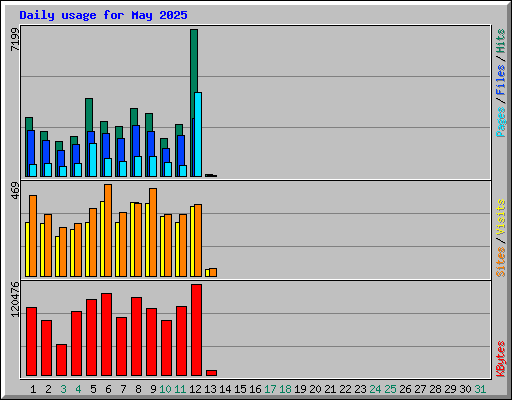The height and width of the screenshot is (400, 512).
Task: Click the x-axis day label 14
Action: [x=225, y=389]
